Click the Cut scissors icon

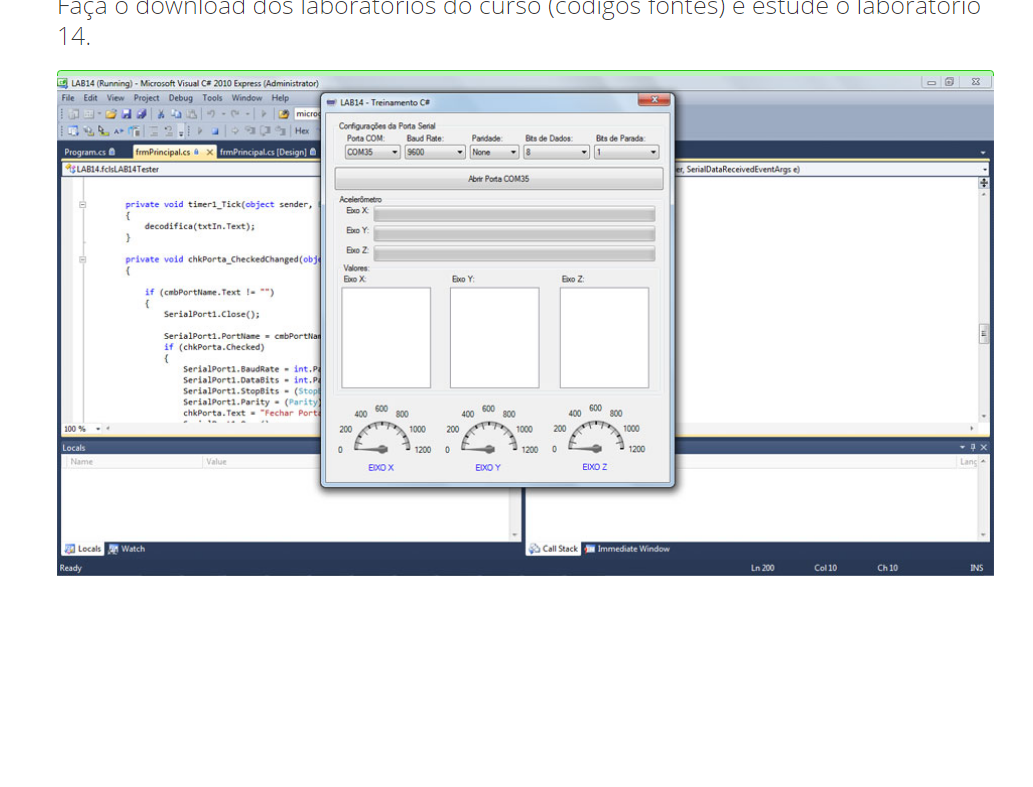tap(160, 114)
